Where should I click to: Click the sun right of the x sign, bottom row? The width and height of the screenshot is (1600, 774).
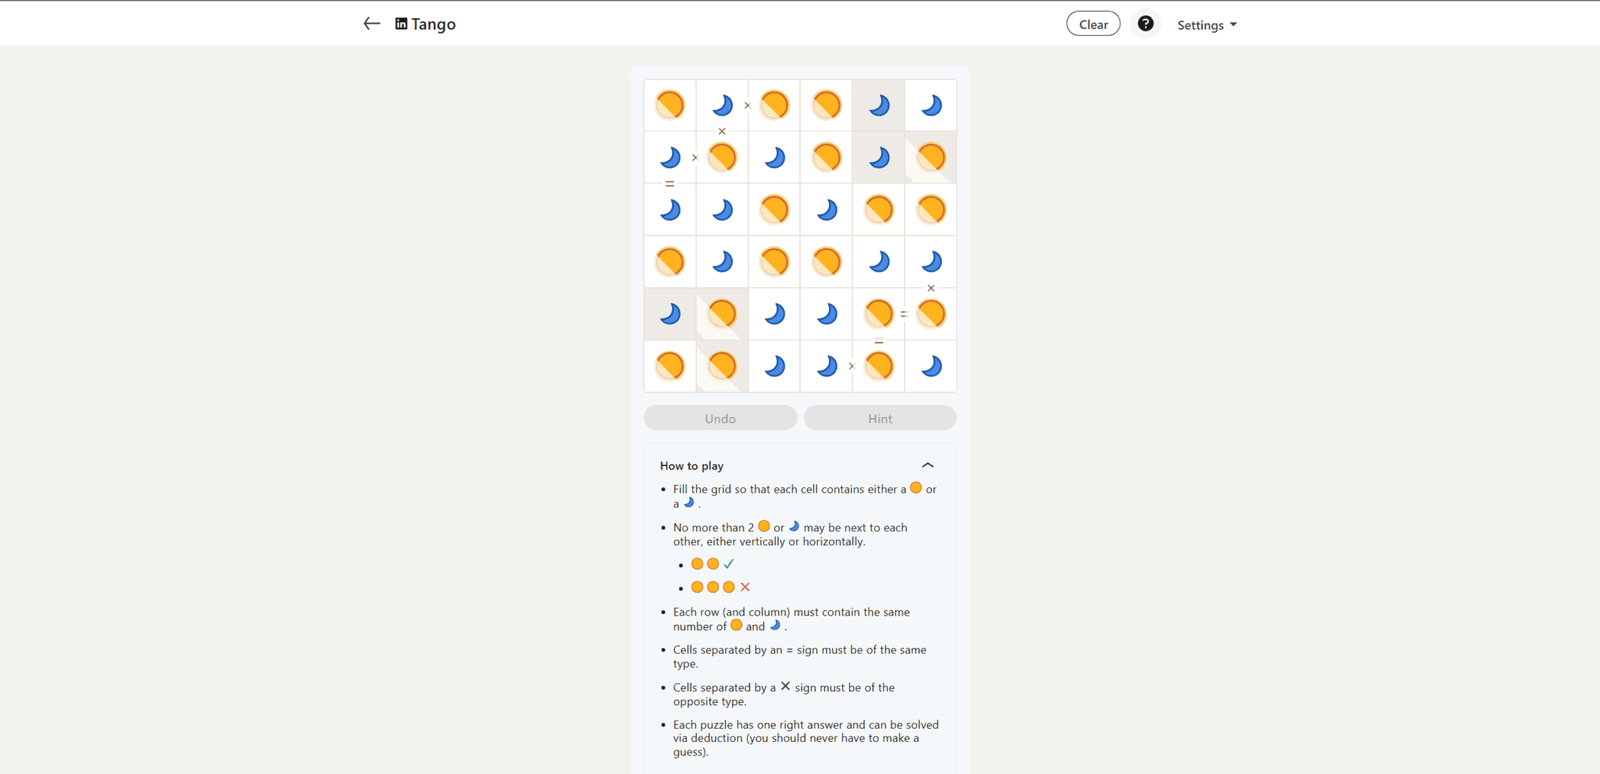pos(879,366)
